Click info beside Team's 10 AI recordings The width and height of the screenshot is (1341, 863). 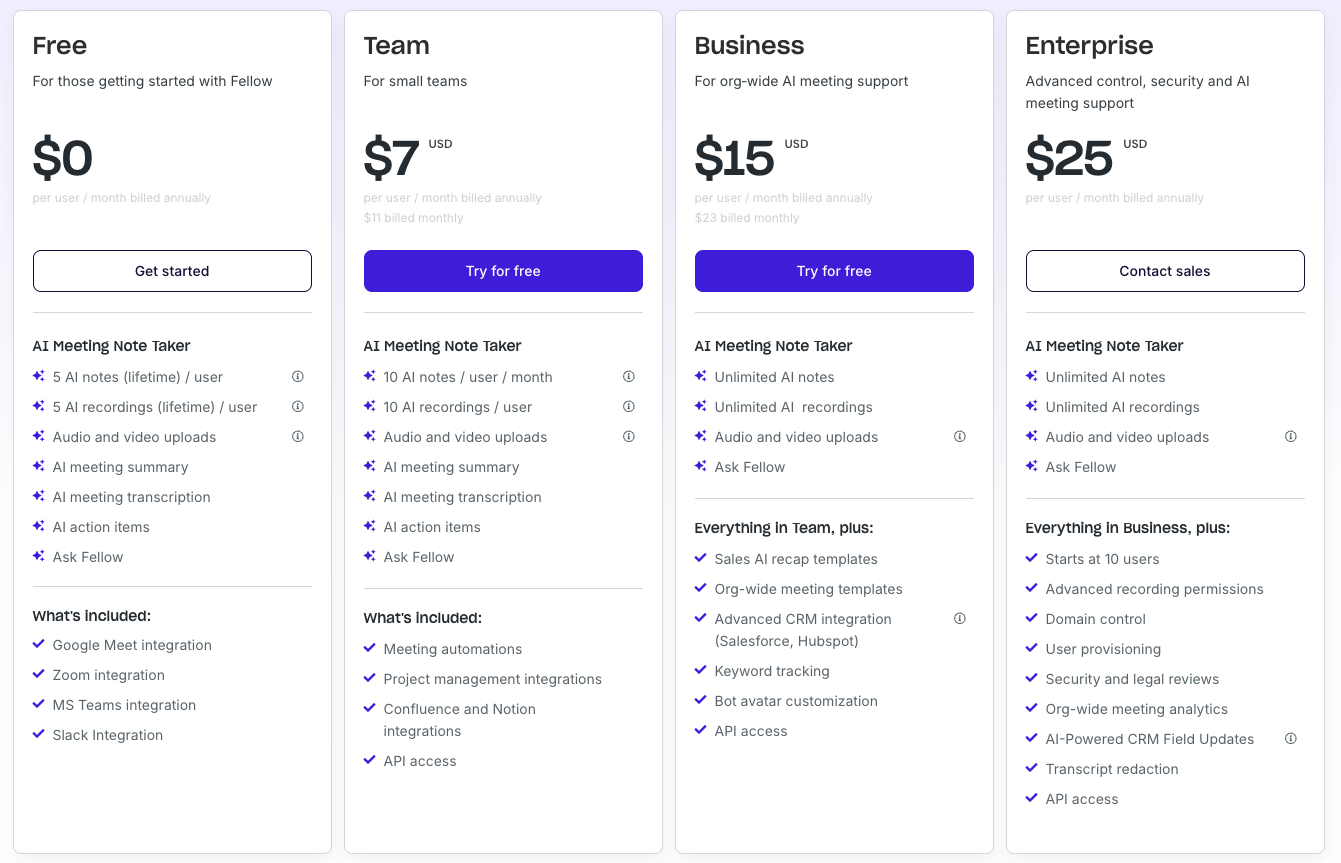point(628,406)
